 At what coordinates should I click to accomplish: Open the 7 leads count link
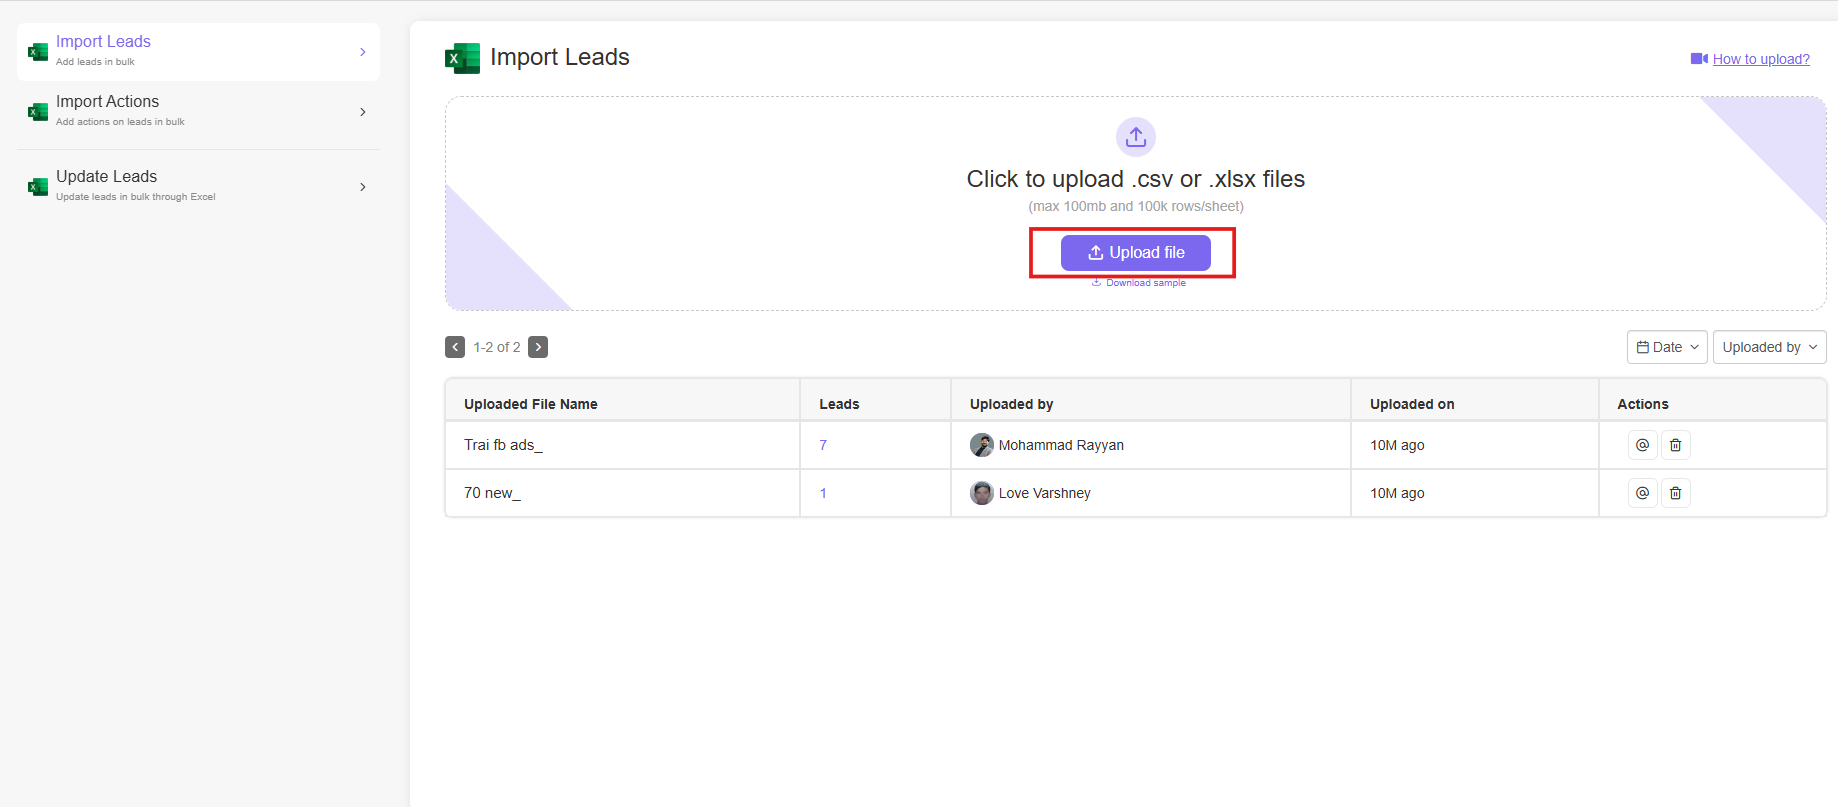coord(823,445)
